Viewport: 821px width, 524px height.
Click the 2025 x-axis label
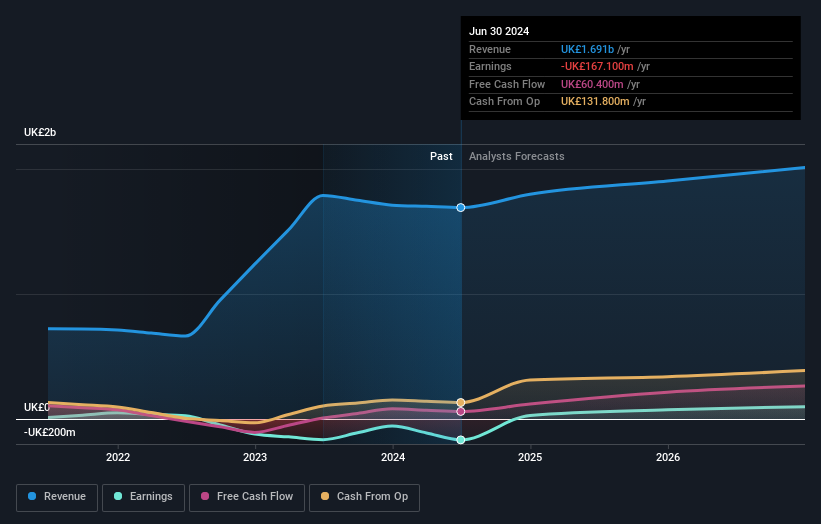(x=530, y=457)
